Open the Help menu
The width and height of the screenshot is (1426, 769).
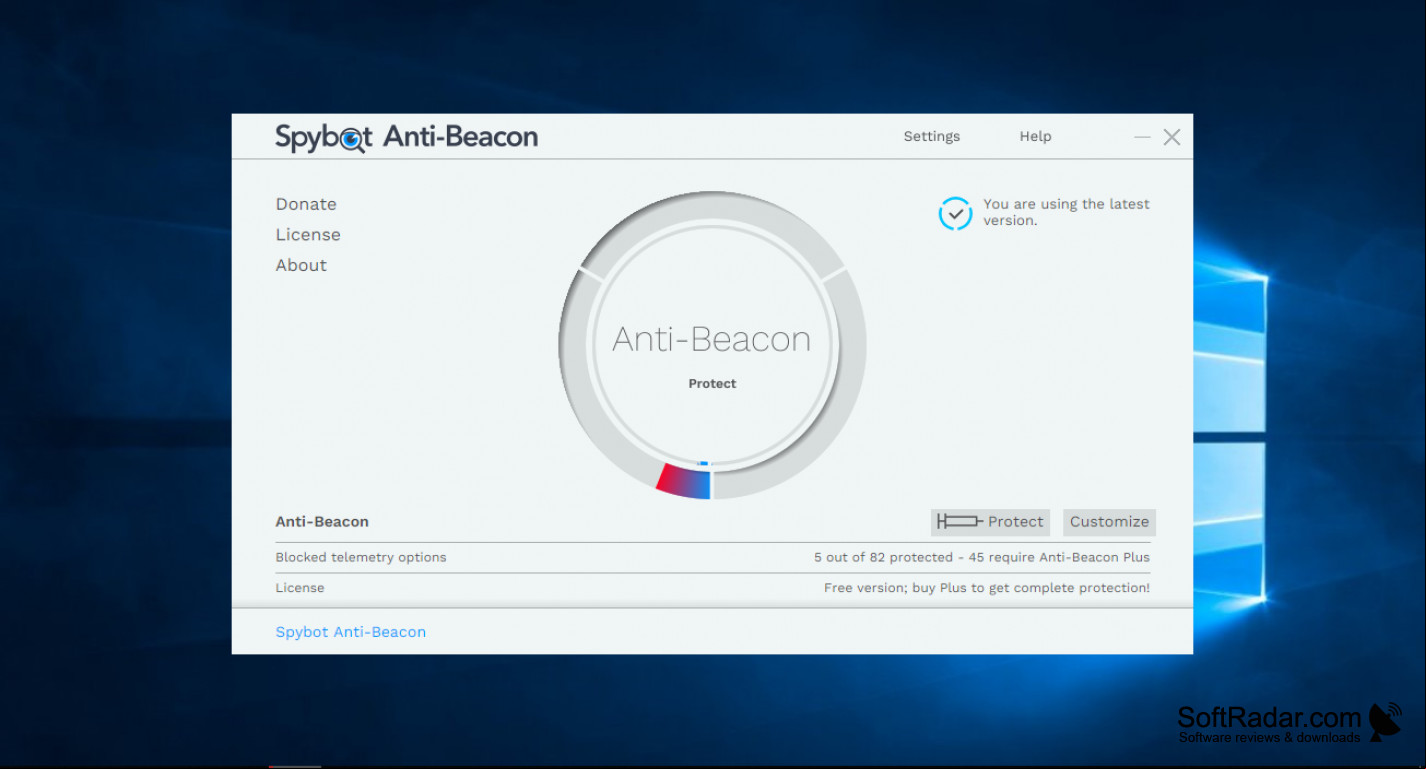[x=1035, y=137]
